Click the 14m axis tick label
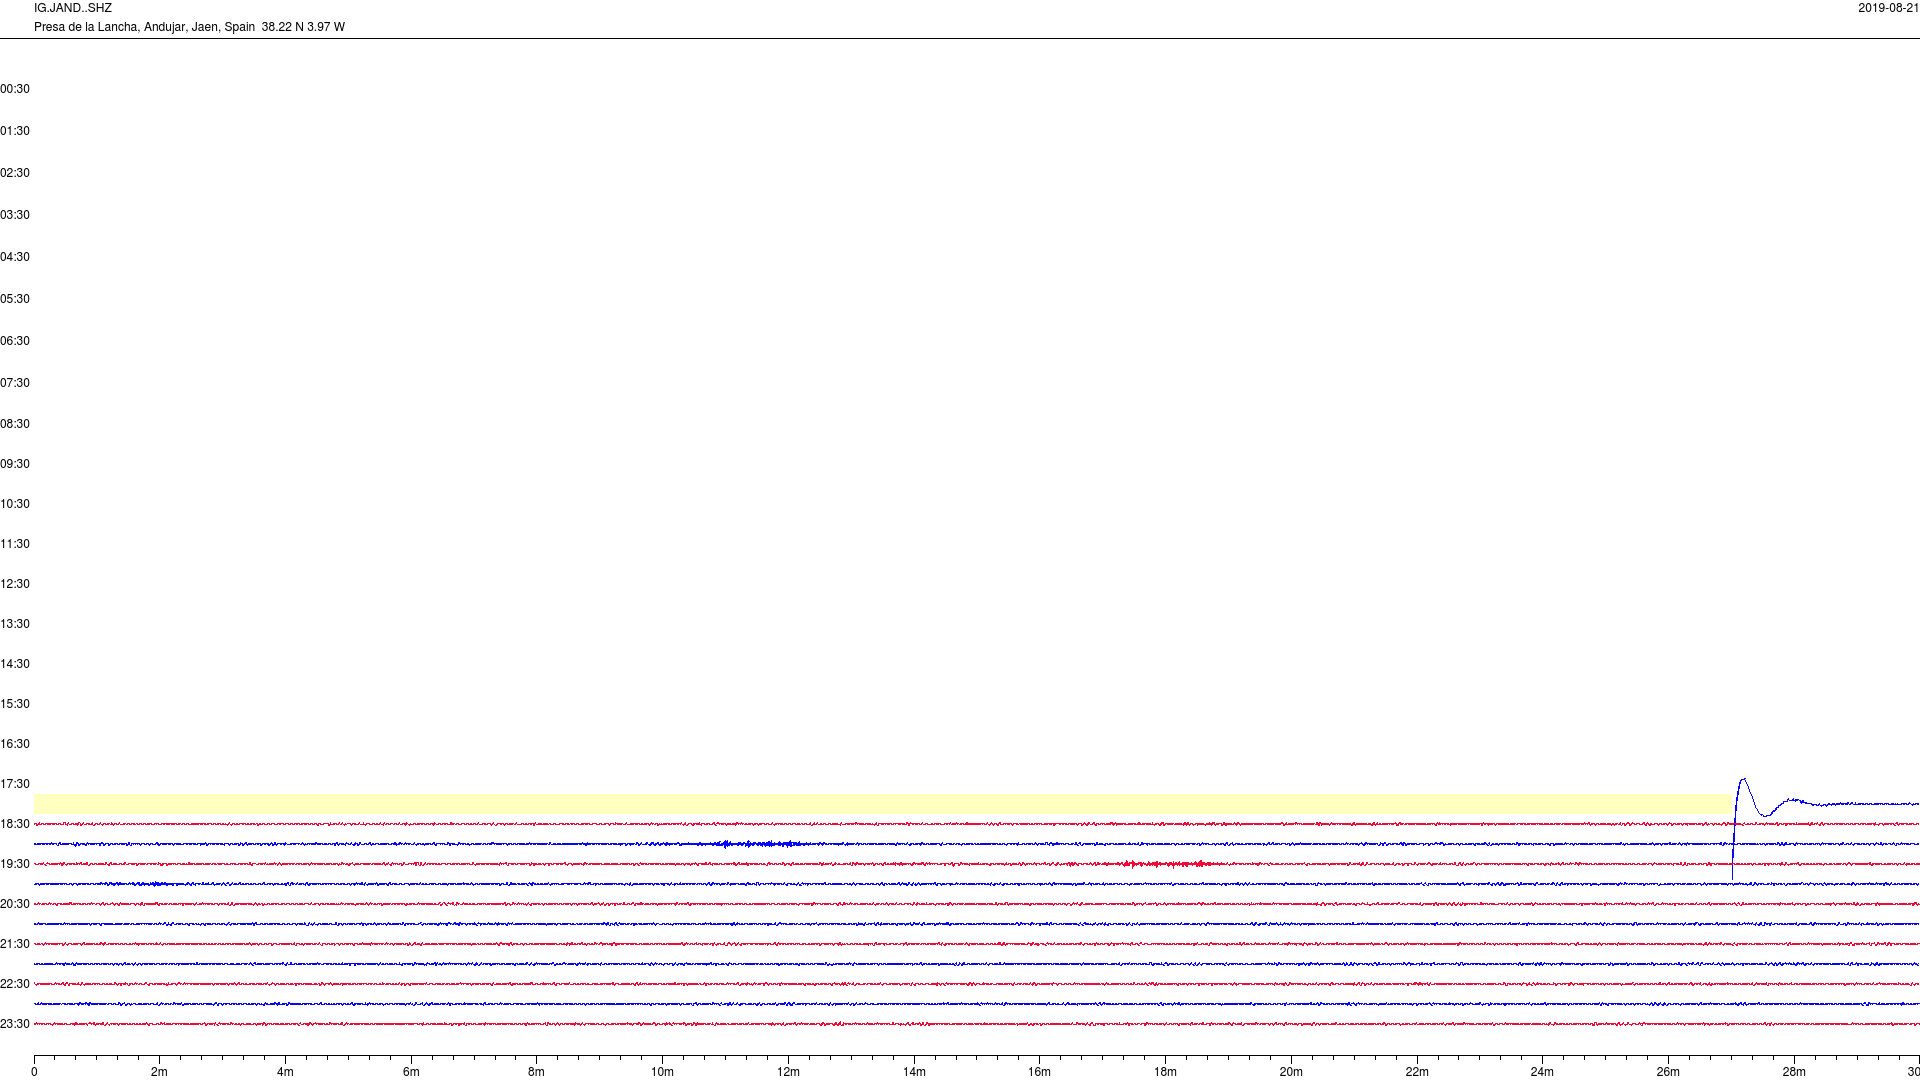1920x1080 pixels. 914,1072
